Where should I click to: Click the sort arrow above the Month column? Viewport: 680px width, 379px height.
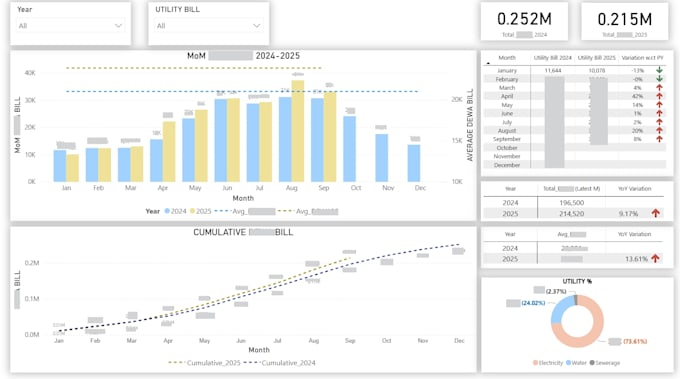[x=488, y=63]
